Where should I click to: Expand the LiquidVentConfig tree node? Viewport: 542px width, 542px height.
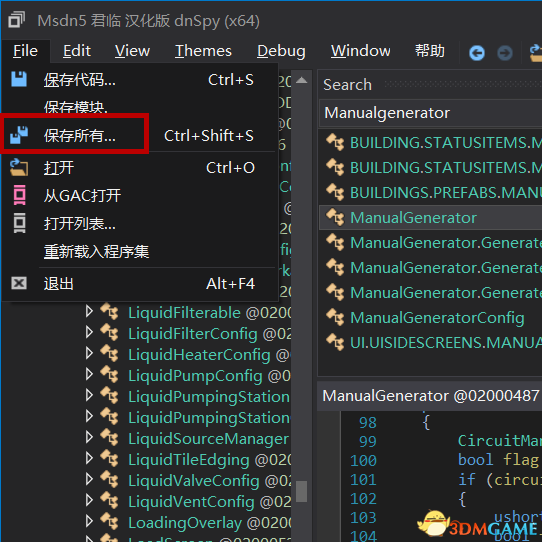click(89, 500)
